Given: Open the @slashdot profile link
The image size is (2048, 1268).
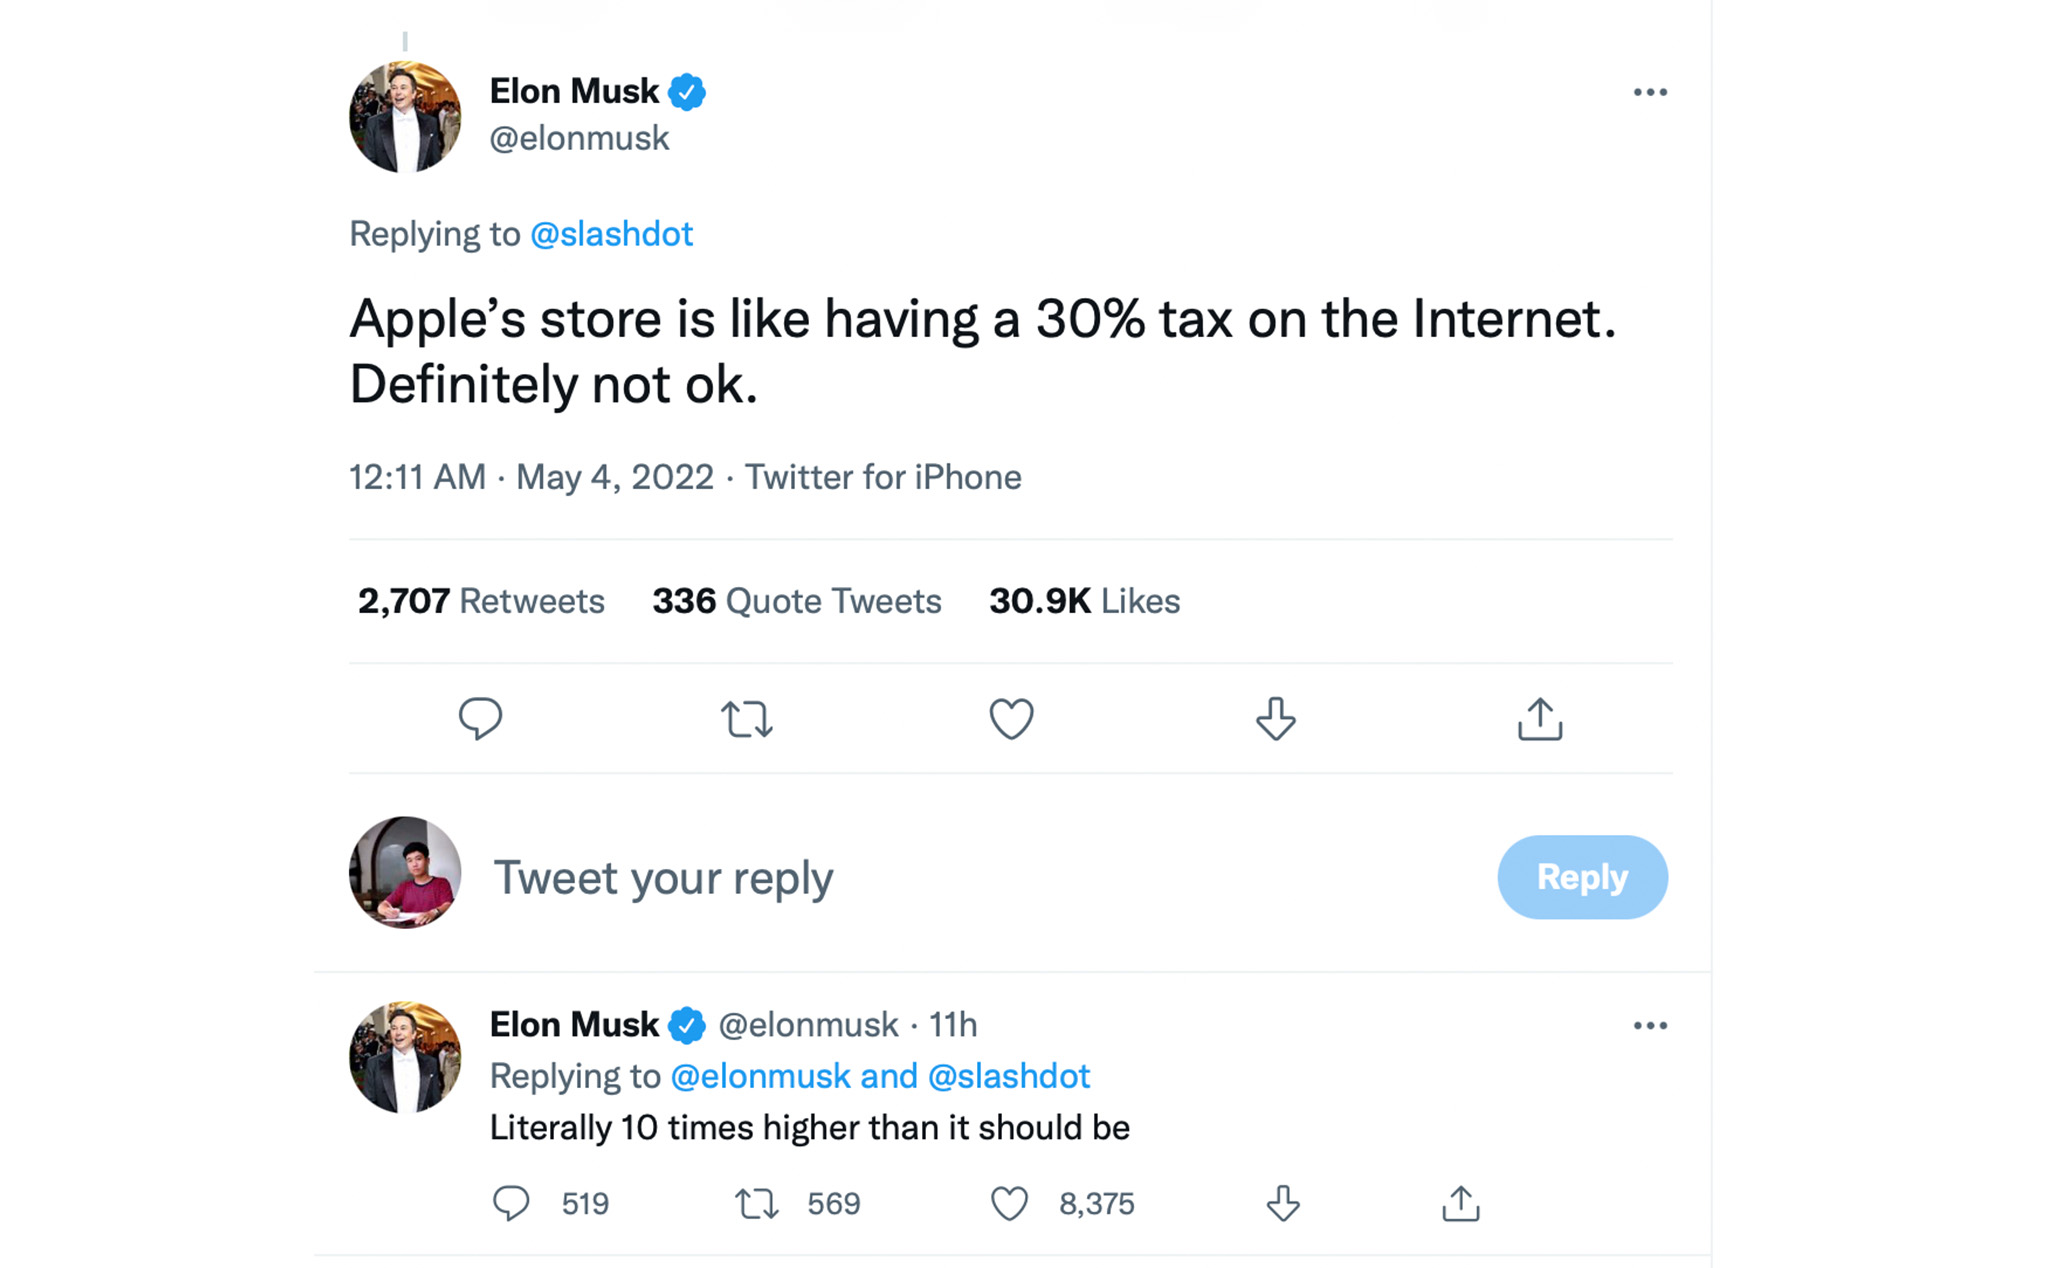Looking at the screenshot, I should tap(613, 233).
